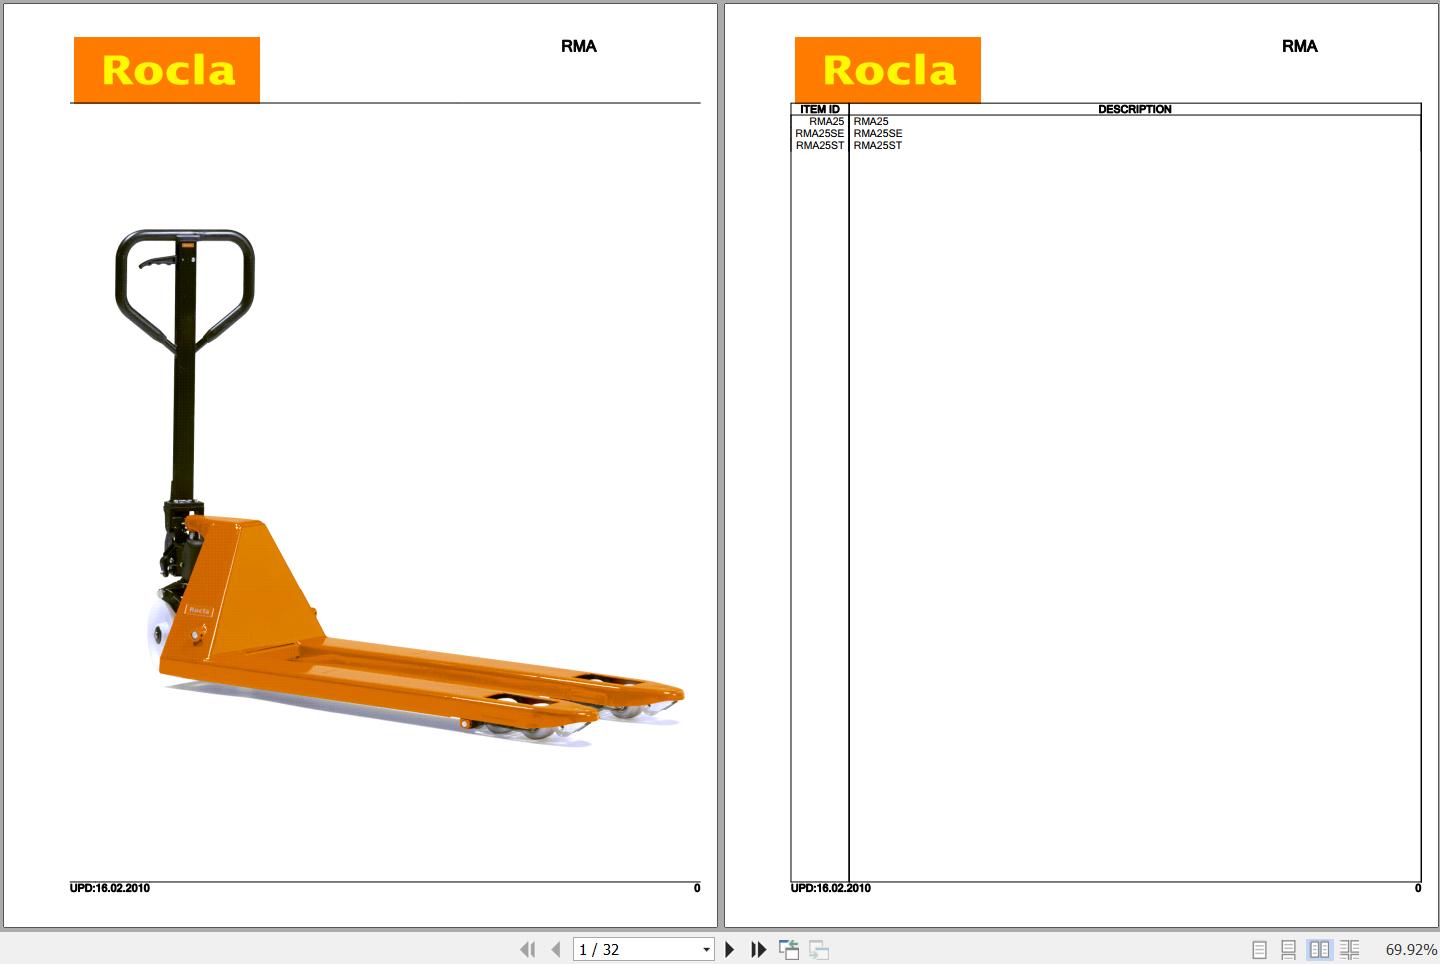
Task: Click the Rocla logo on the left page
Action: [x=166, y=69]
